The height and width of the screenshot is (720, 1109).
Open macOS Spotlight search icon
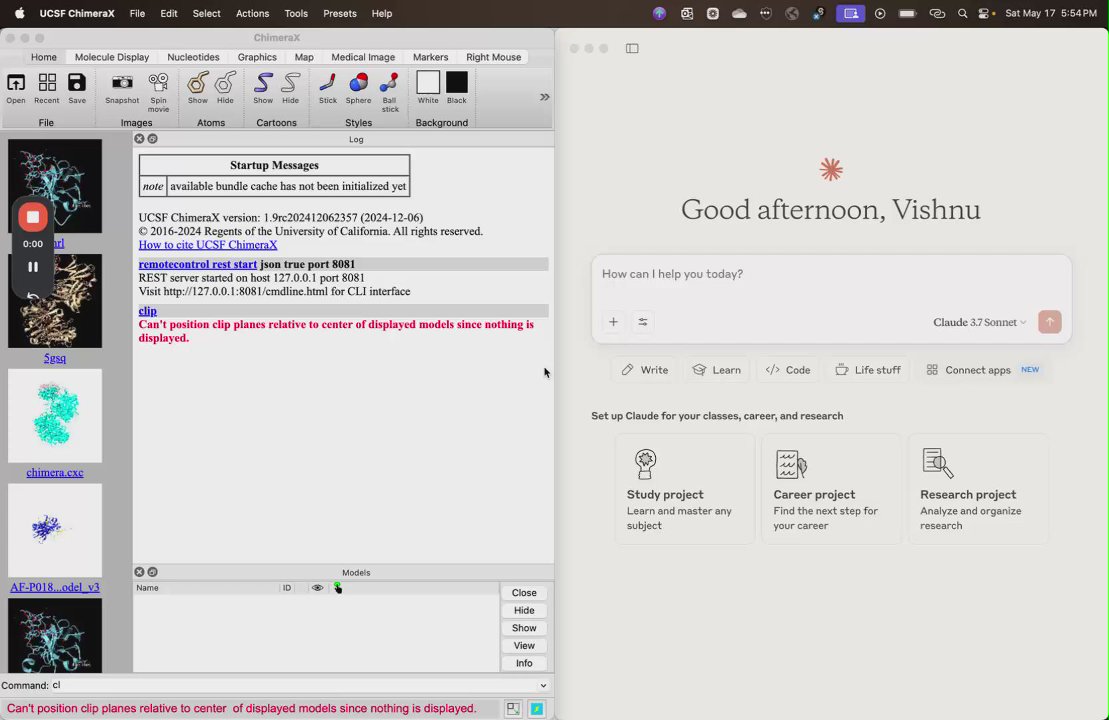[x=963, y=13]
